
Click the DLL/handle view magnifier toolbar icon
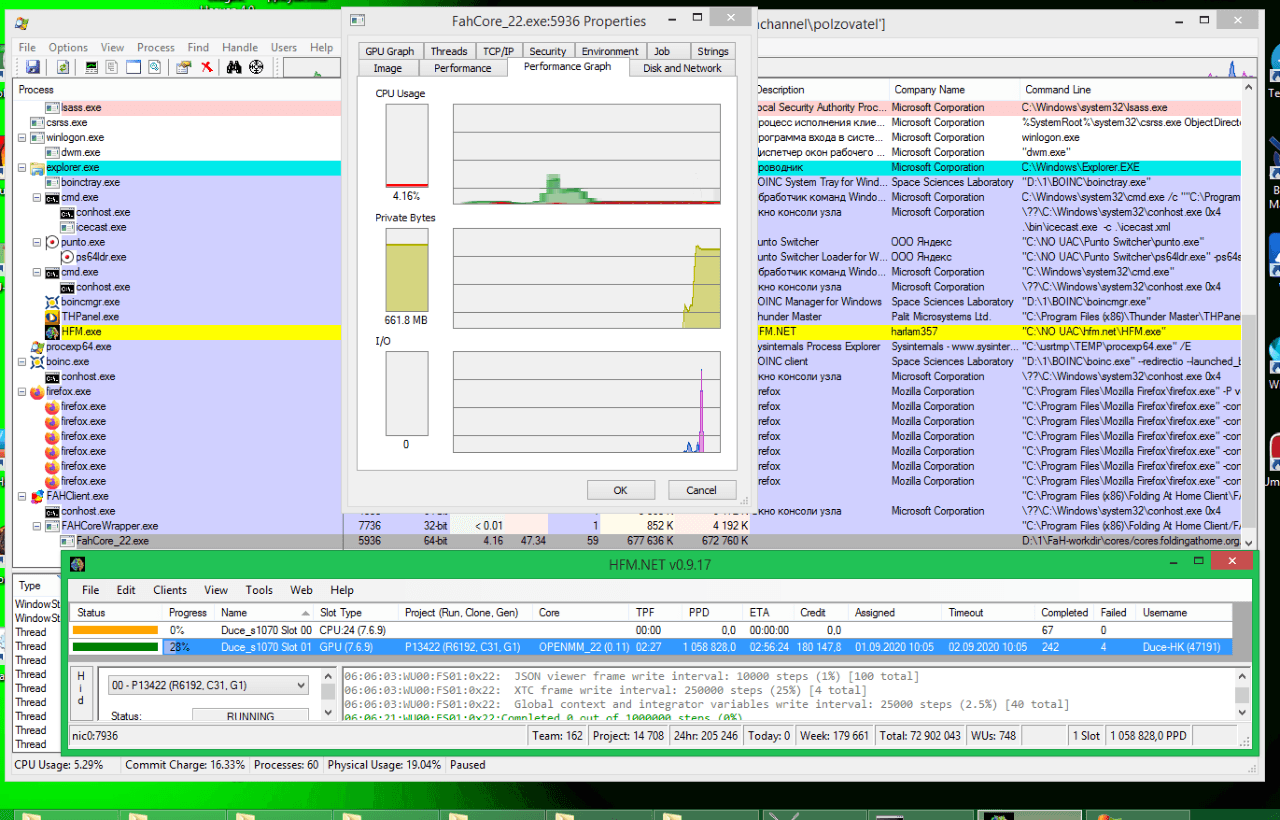155,67
